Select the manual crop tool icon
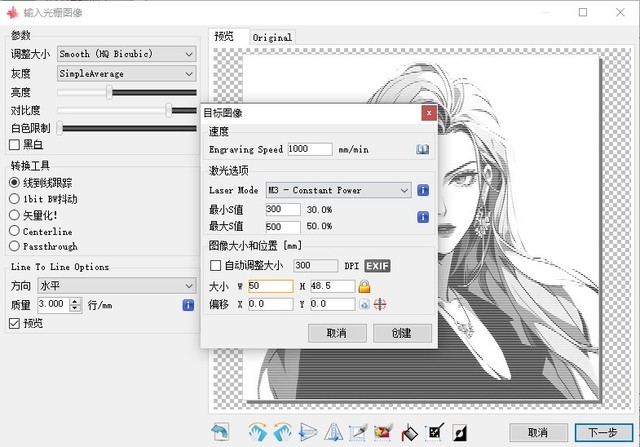The width and height of the screenshot is (640, 447). (358, 432)
